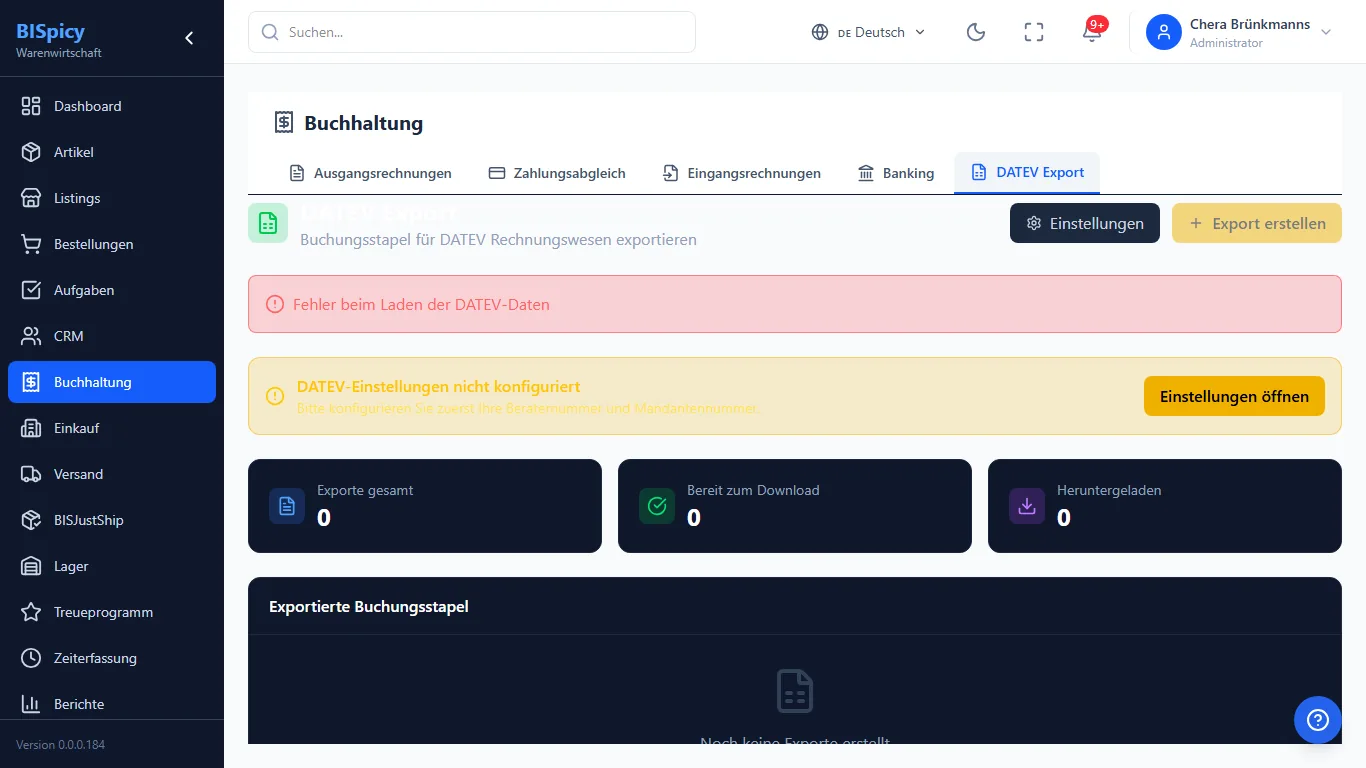Select the DATEV Export tab
1366x768 pixels.
tap(1027, 173)
